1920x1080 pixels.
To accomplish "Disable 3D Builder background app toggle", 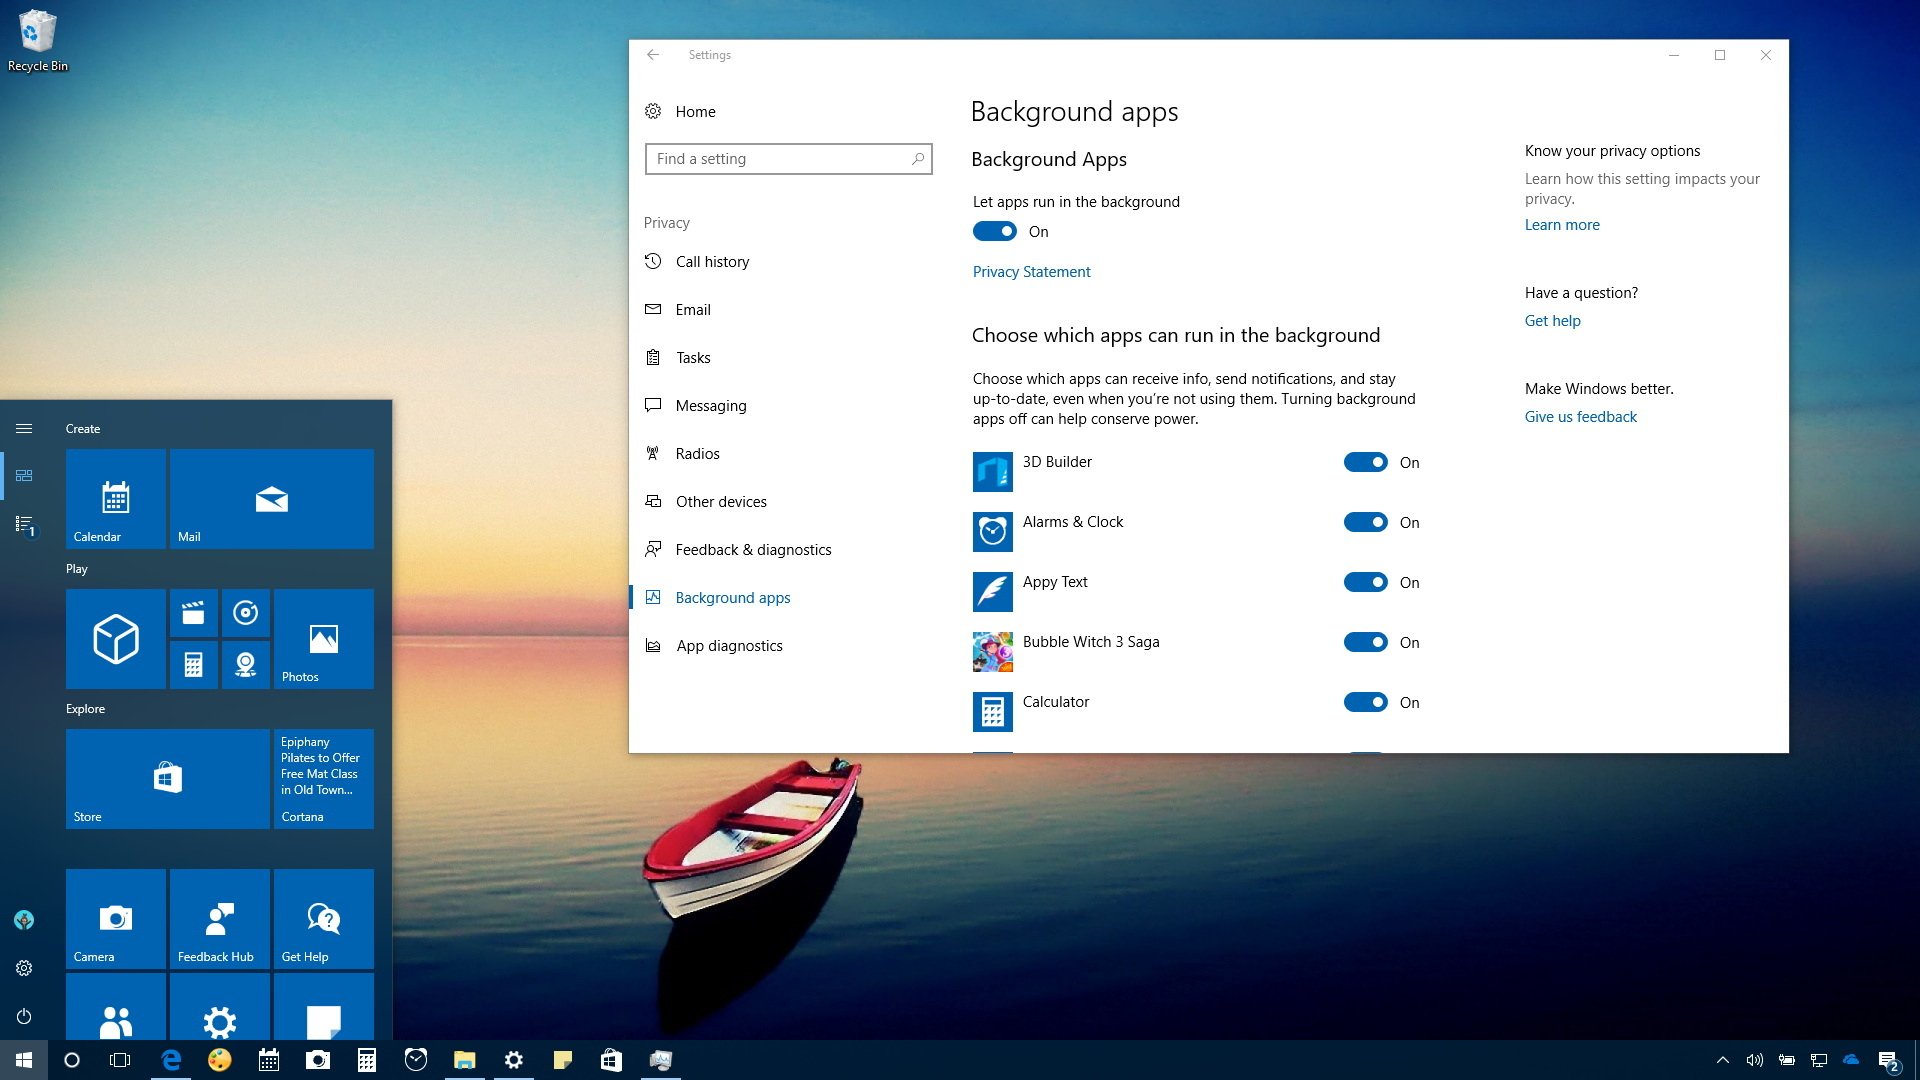I will (x=1366, y=462).
